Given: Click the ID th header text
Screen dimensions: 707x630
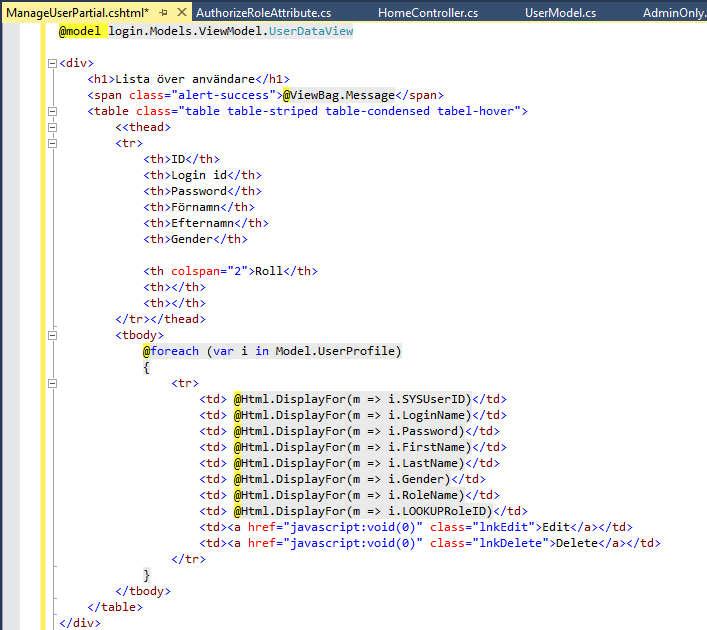Looking at the screenshot, I should (178, 159).
